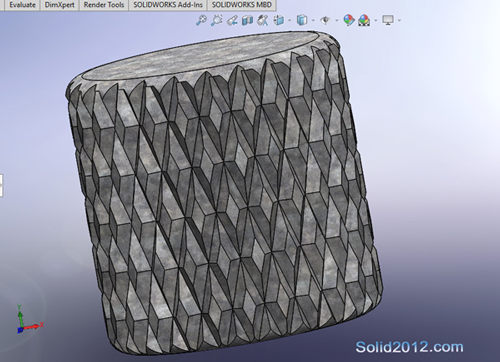Expand the Hide/Show Items dropdown arrow
500x362 pixels.
(336, 21)
